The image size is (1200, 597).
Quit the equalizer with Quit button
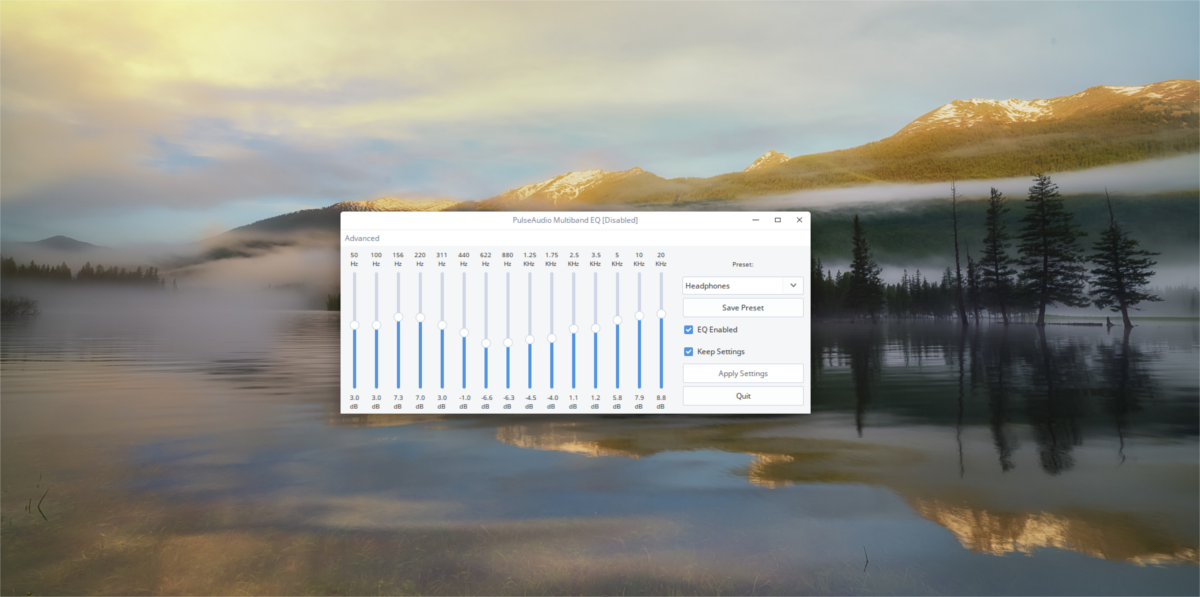point(743,395)
